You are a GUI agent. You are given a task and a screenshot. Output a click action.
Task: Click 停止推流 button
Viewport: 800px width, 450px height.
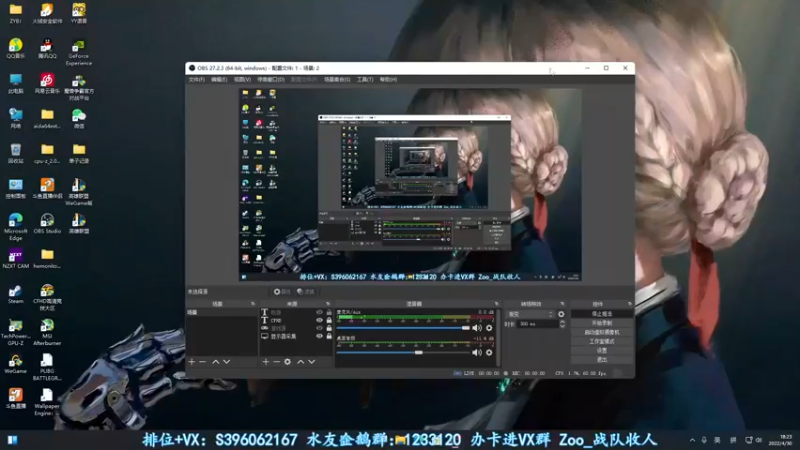(602, 314)
